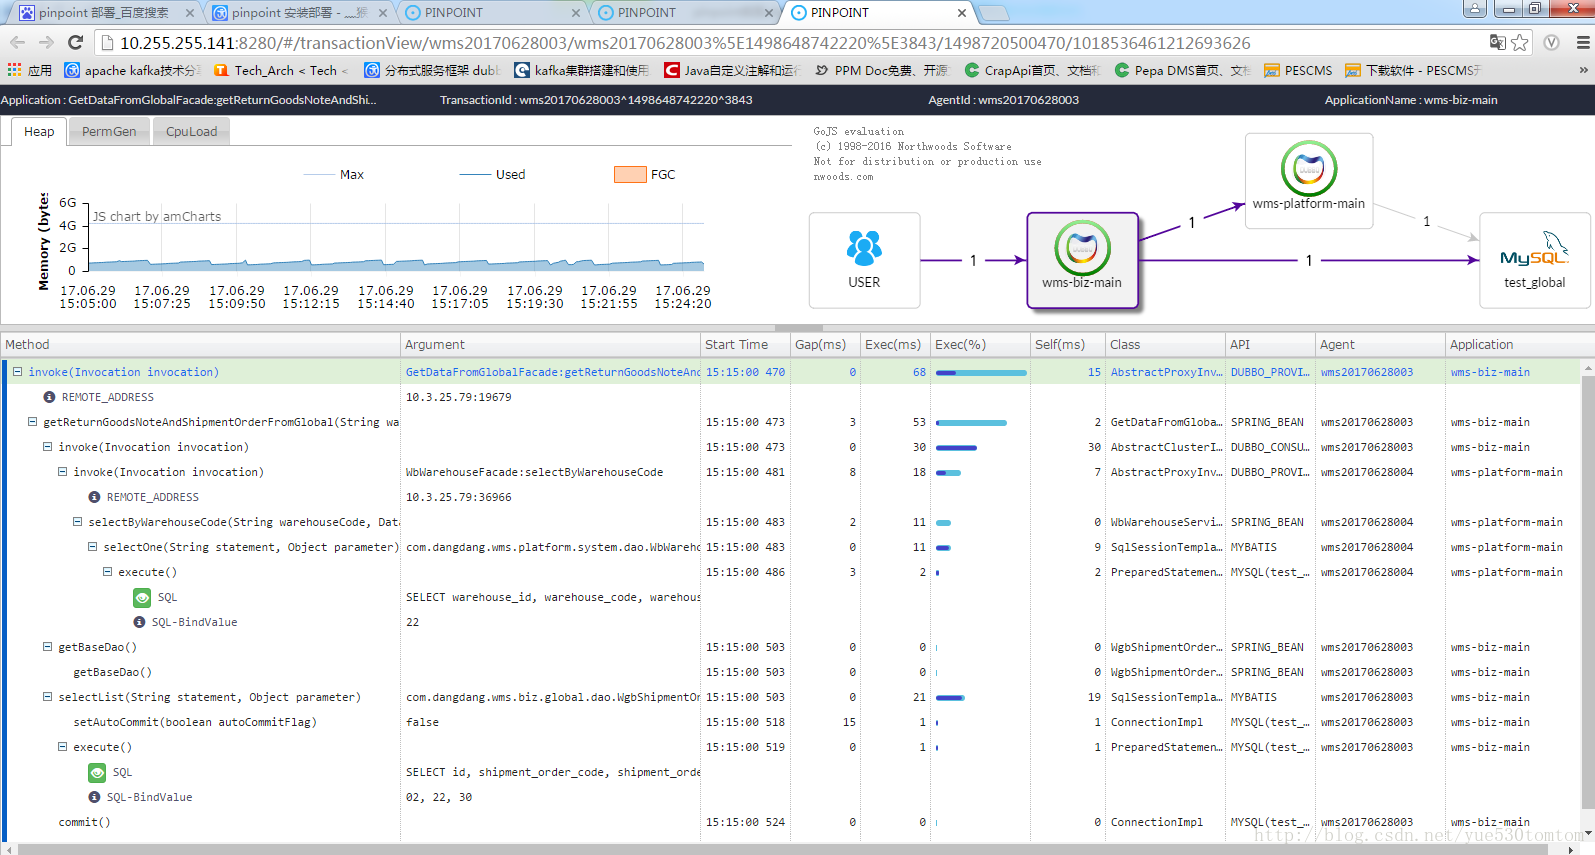Select the MySQL test_global node

(1534, 260)
